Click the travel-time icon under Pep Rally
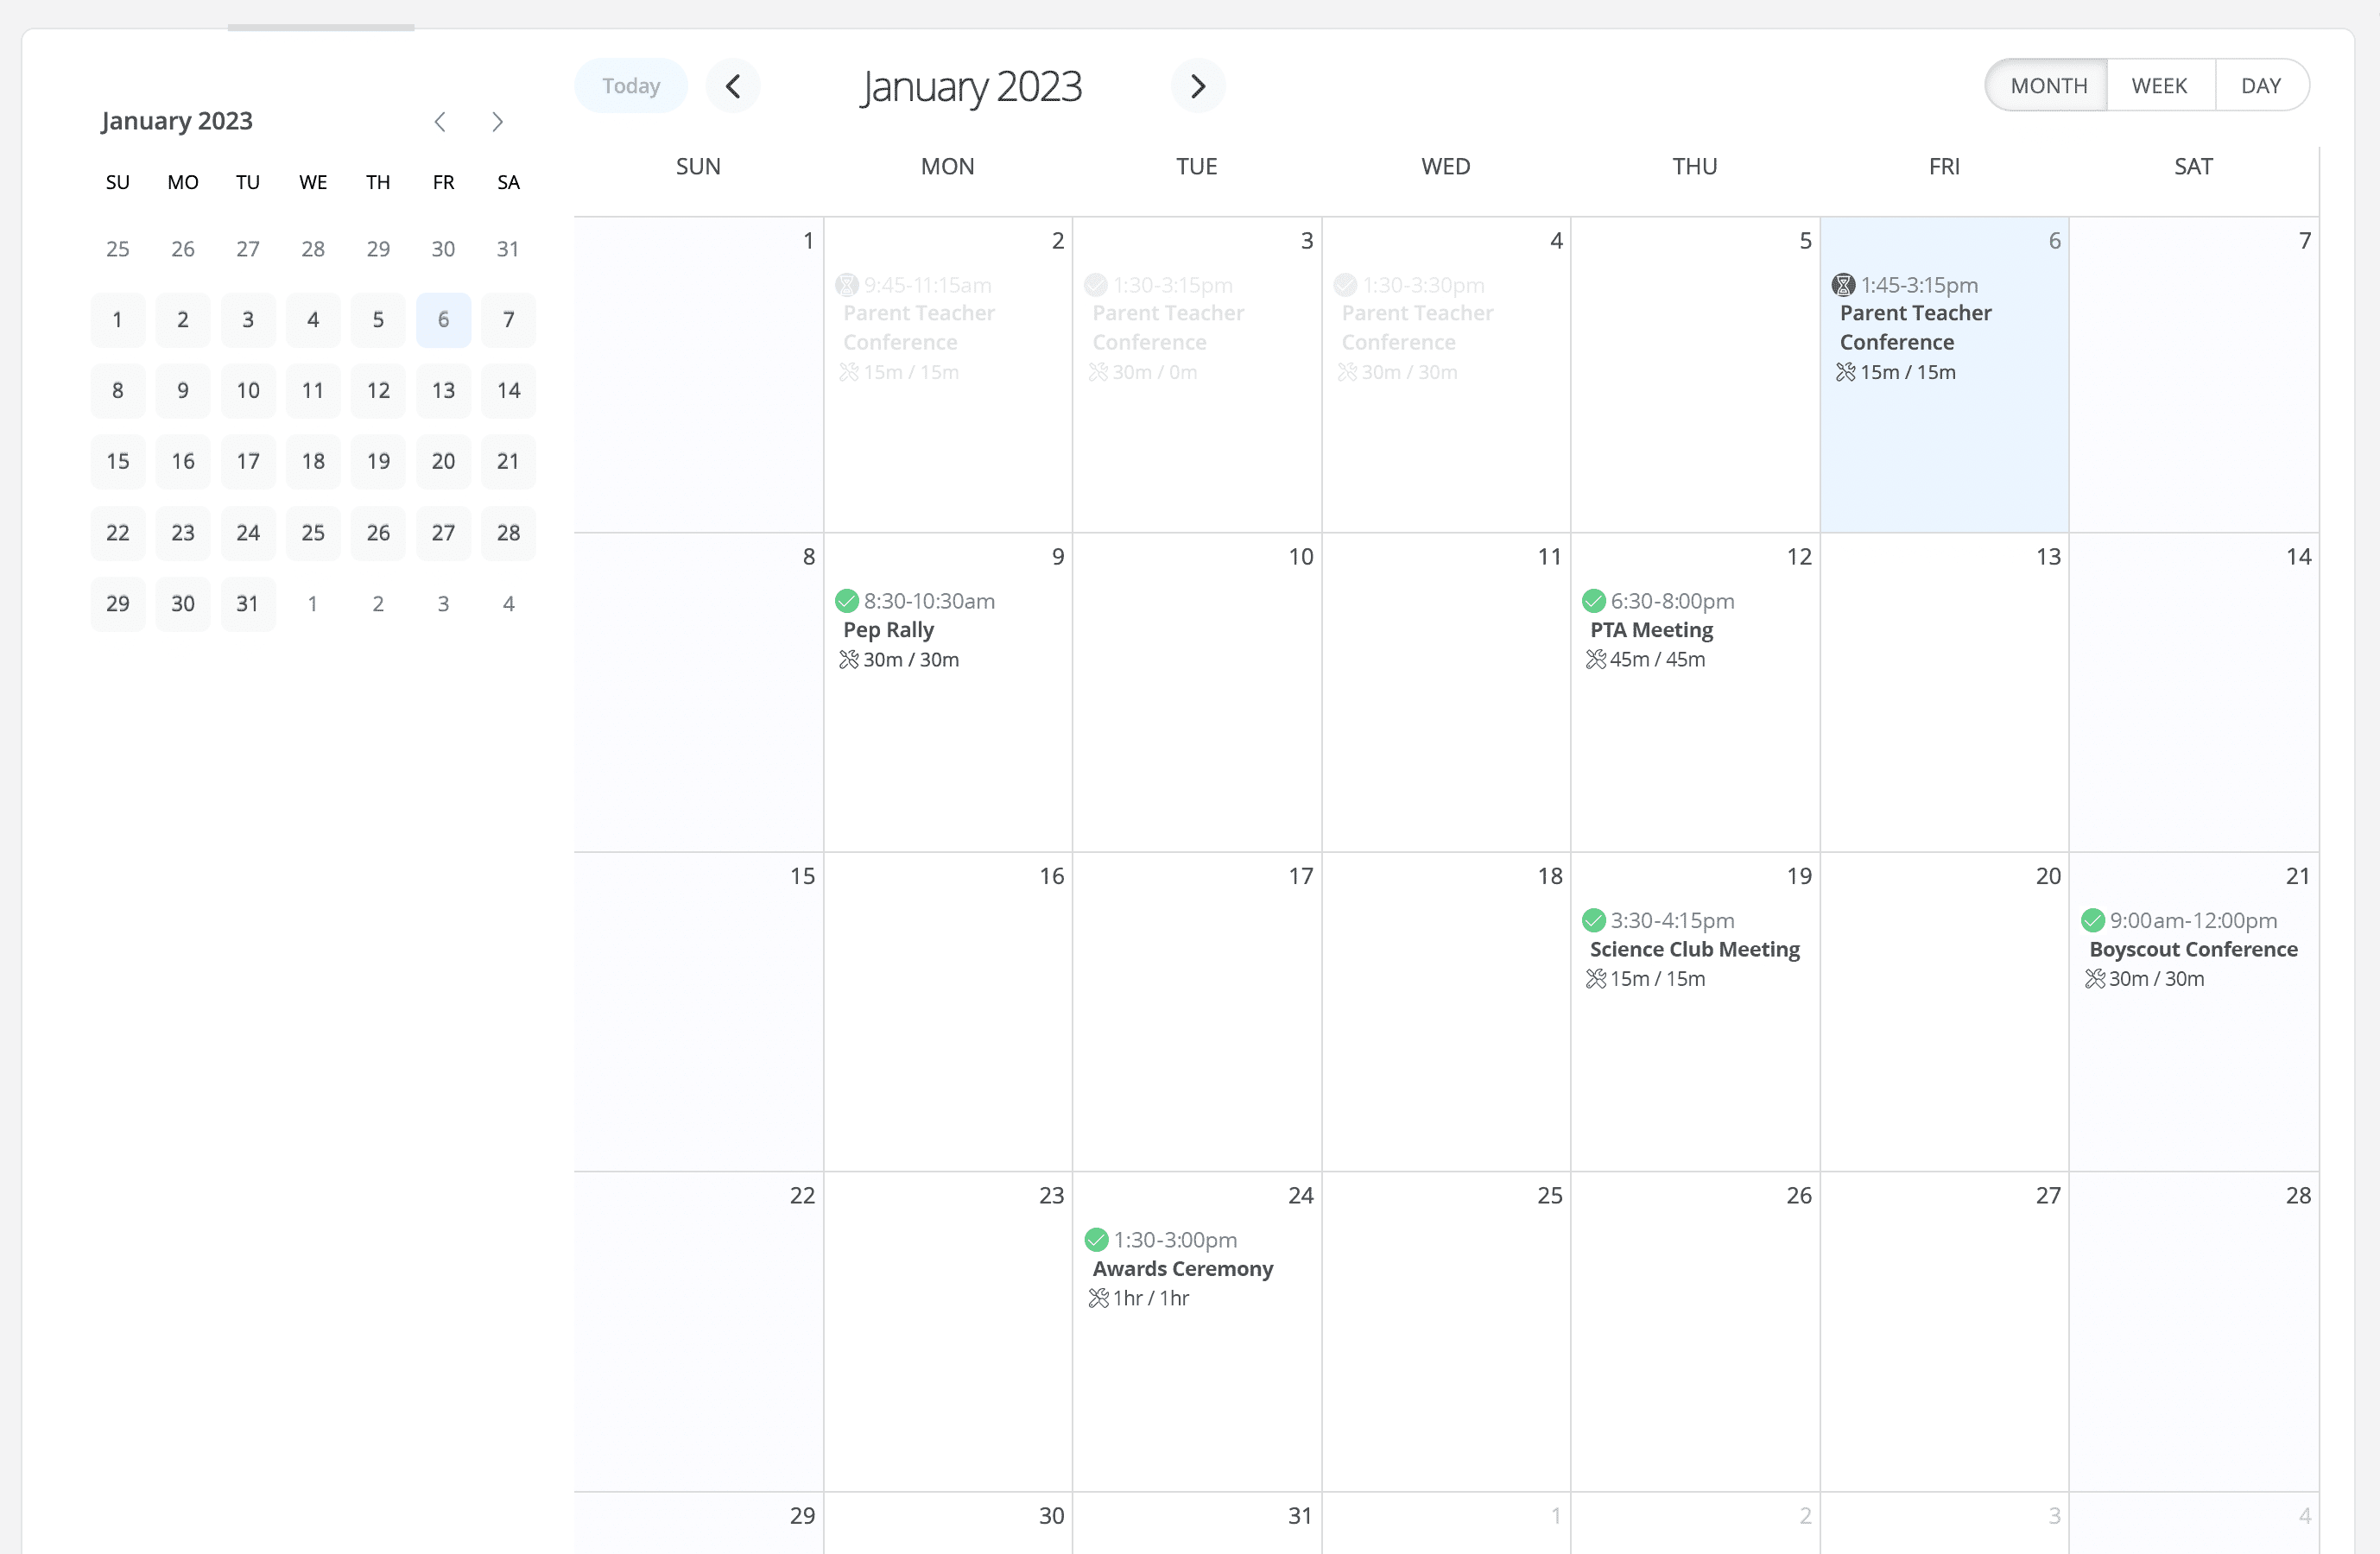 pos(847,659)
